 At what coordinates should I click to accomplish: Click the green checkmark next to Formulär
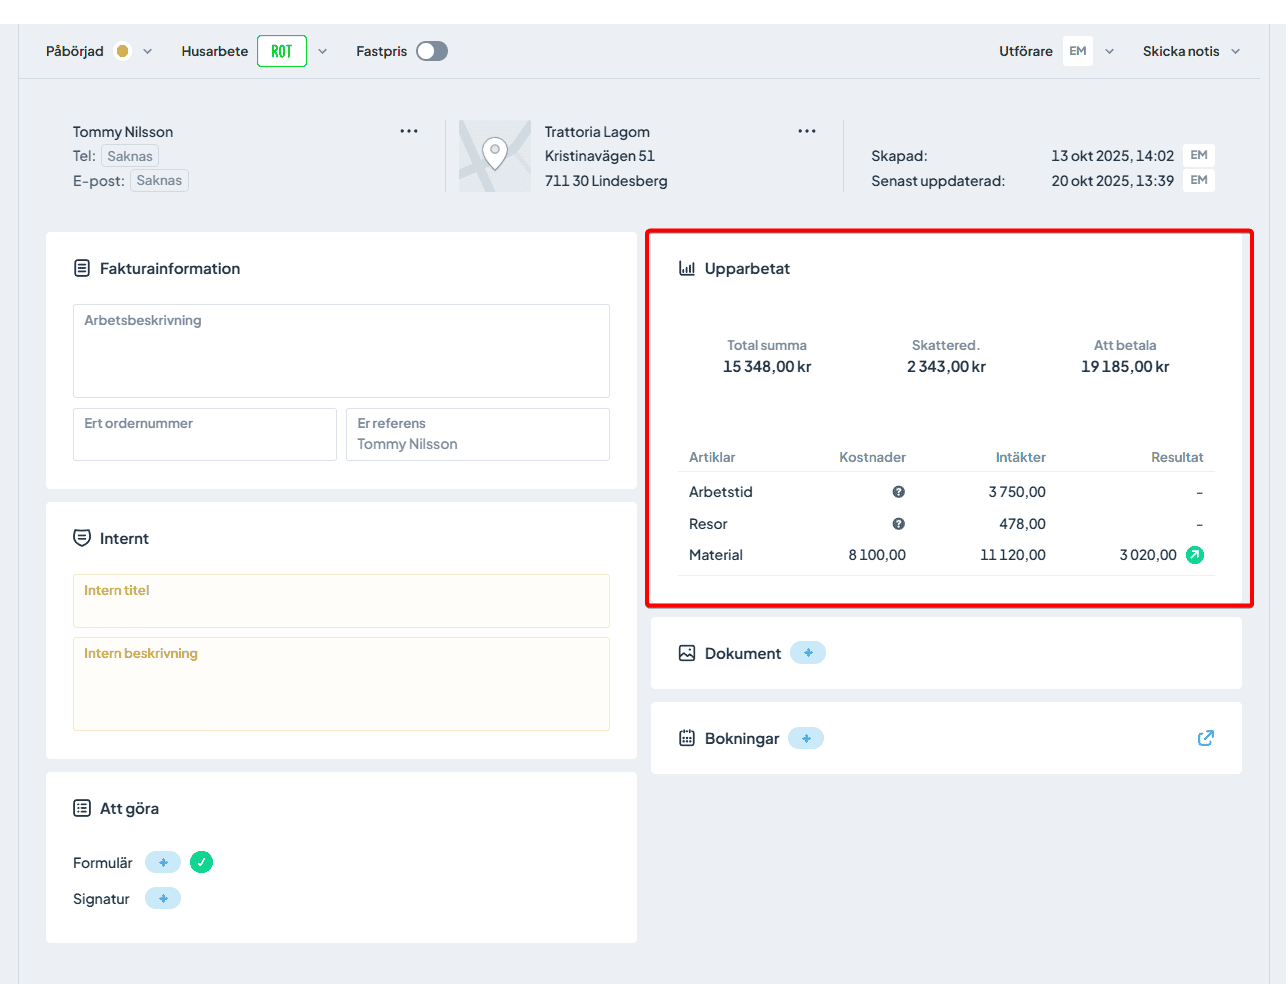click(201, 862)
